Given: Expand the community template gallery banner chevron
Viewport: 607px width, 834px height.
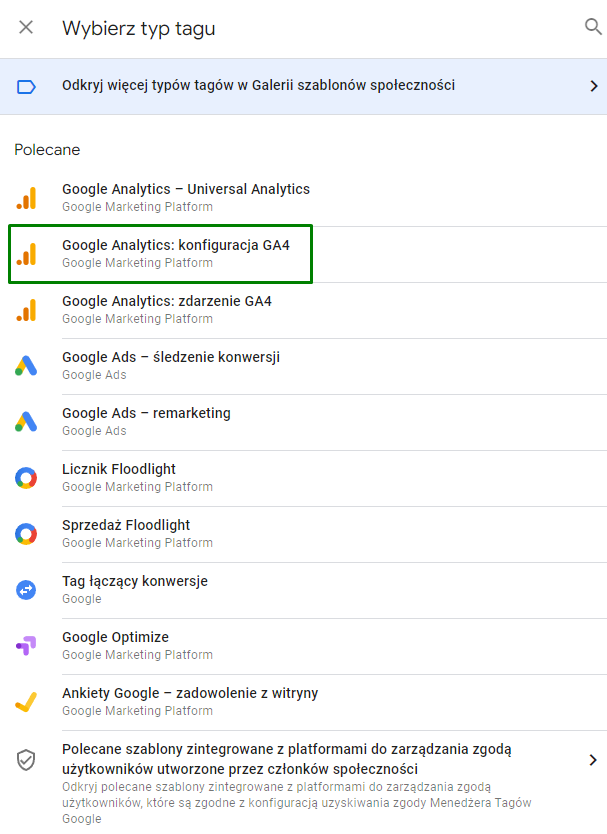Looking at the screenshot, I should 590,86.
